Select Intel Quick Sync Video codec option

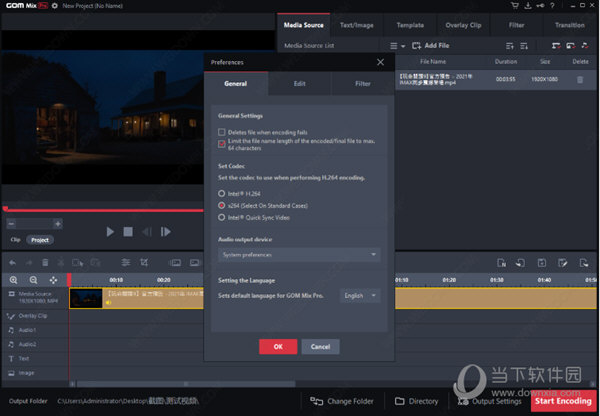(x=222, y=217)
